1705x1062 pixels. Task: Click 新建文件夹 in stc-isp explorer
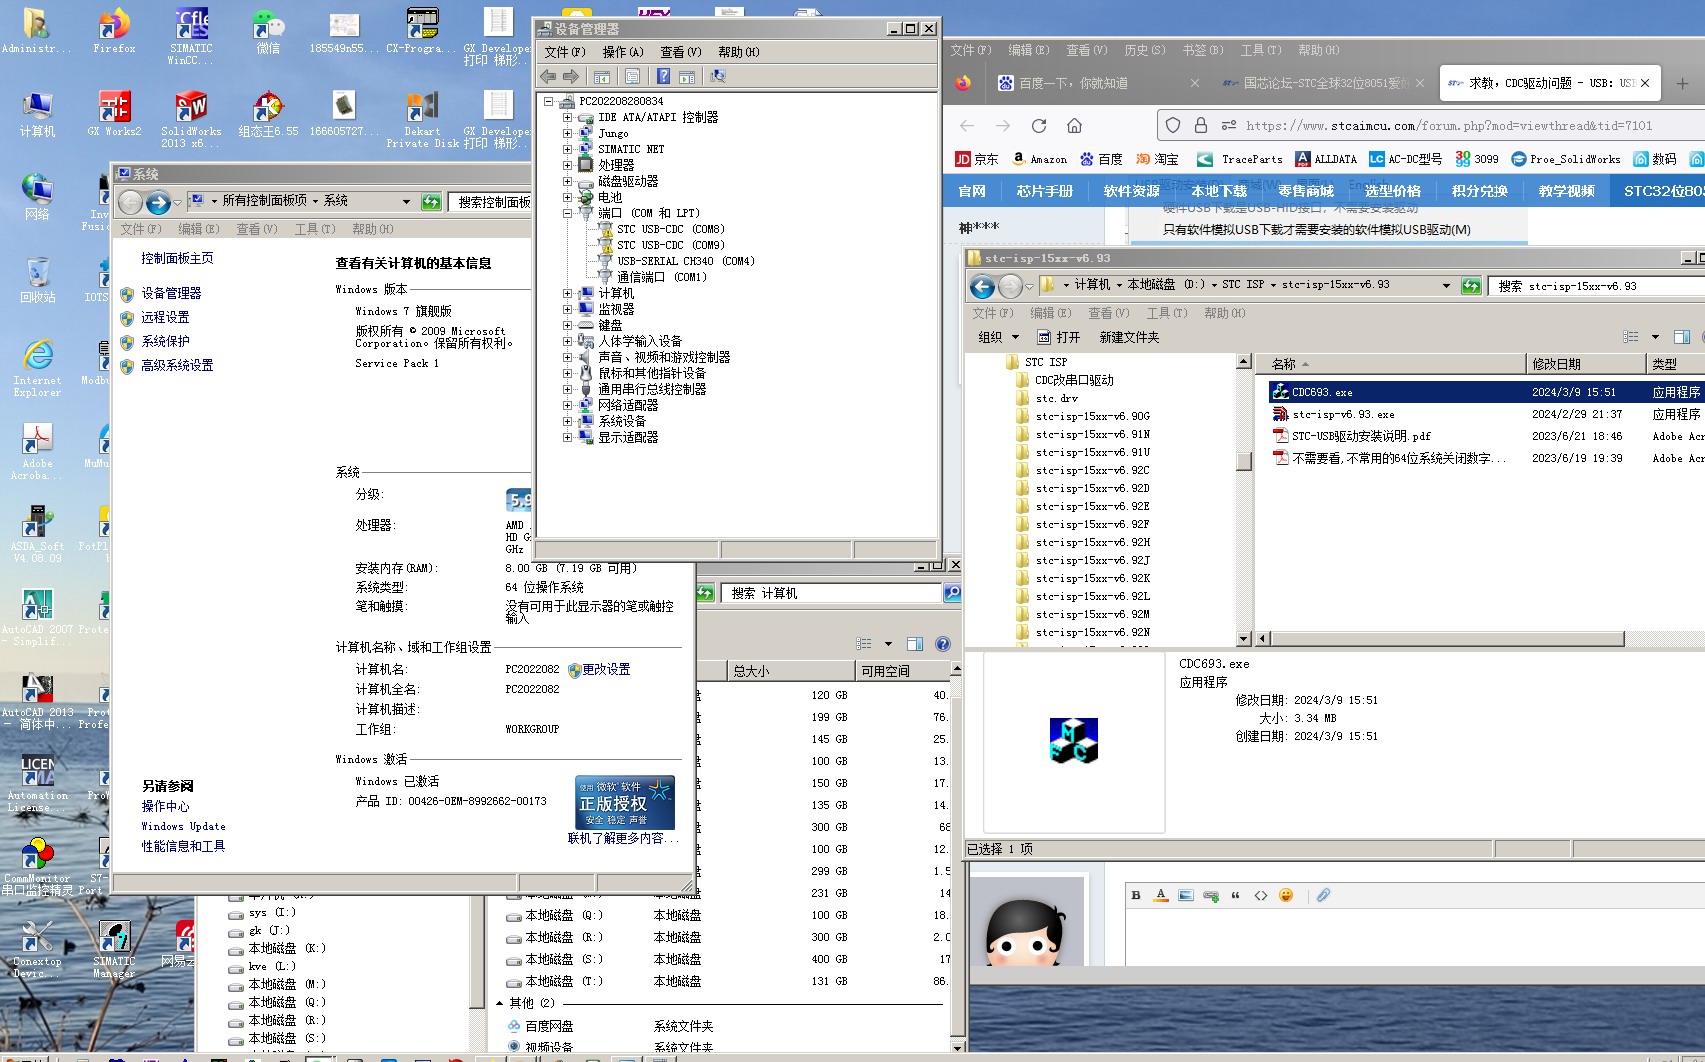(1129, 337)
